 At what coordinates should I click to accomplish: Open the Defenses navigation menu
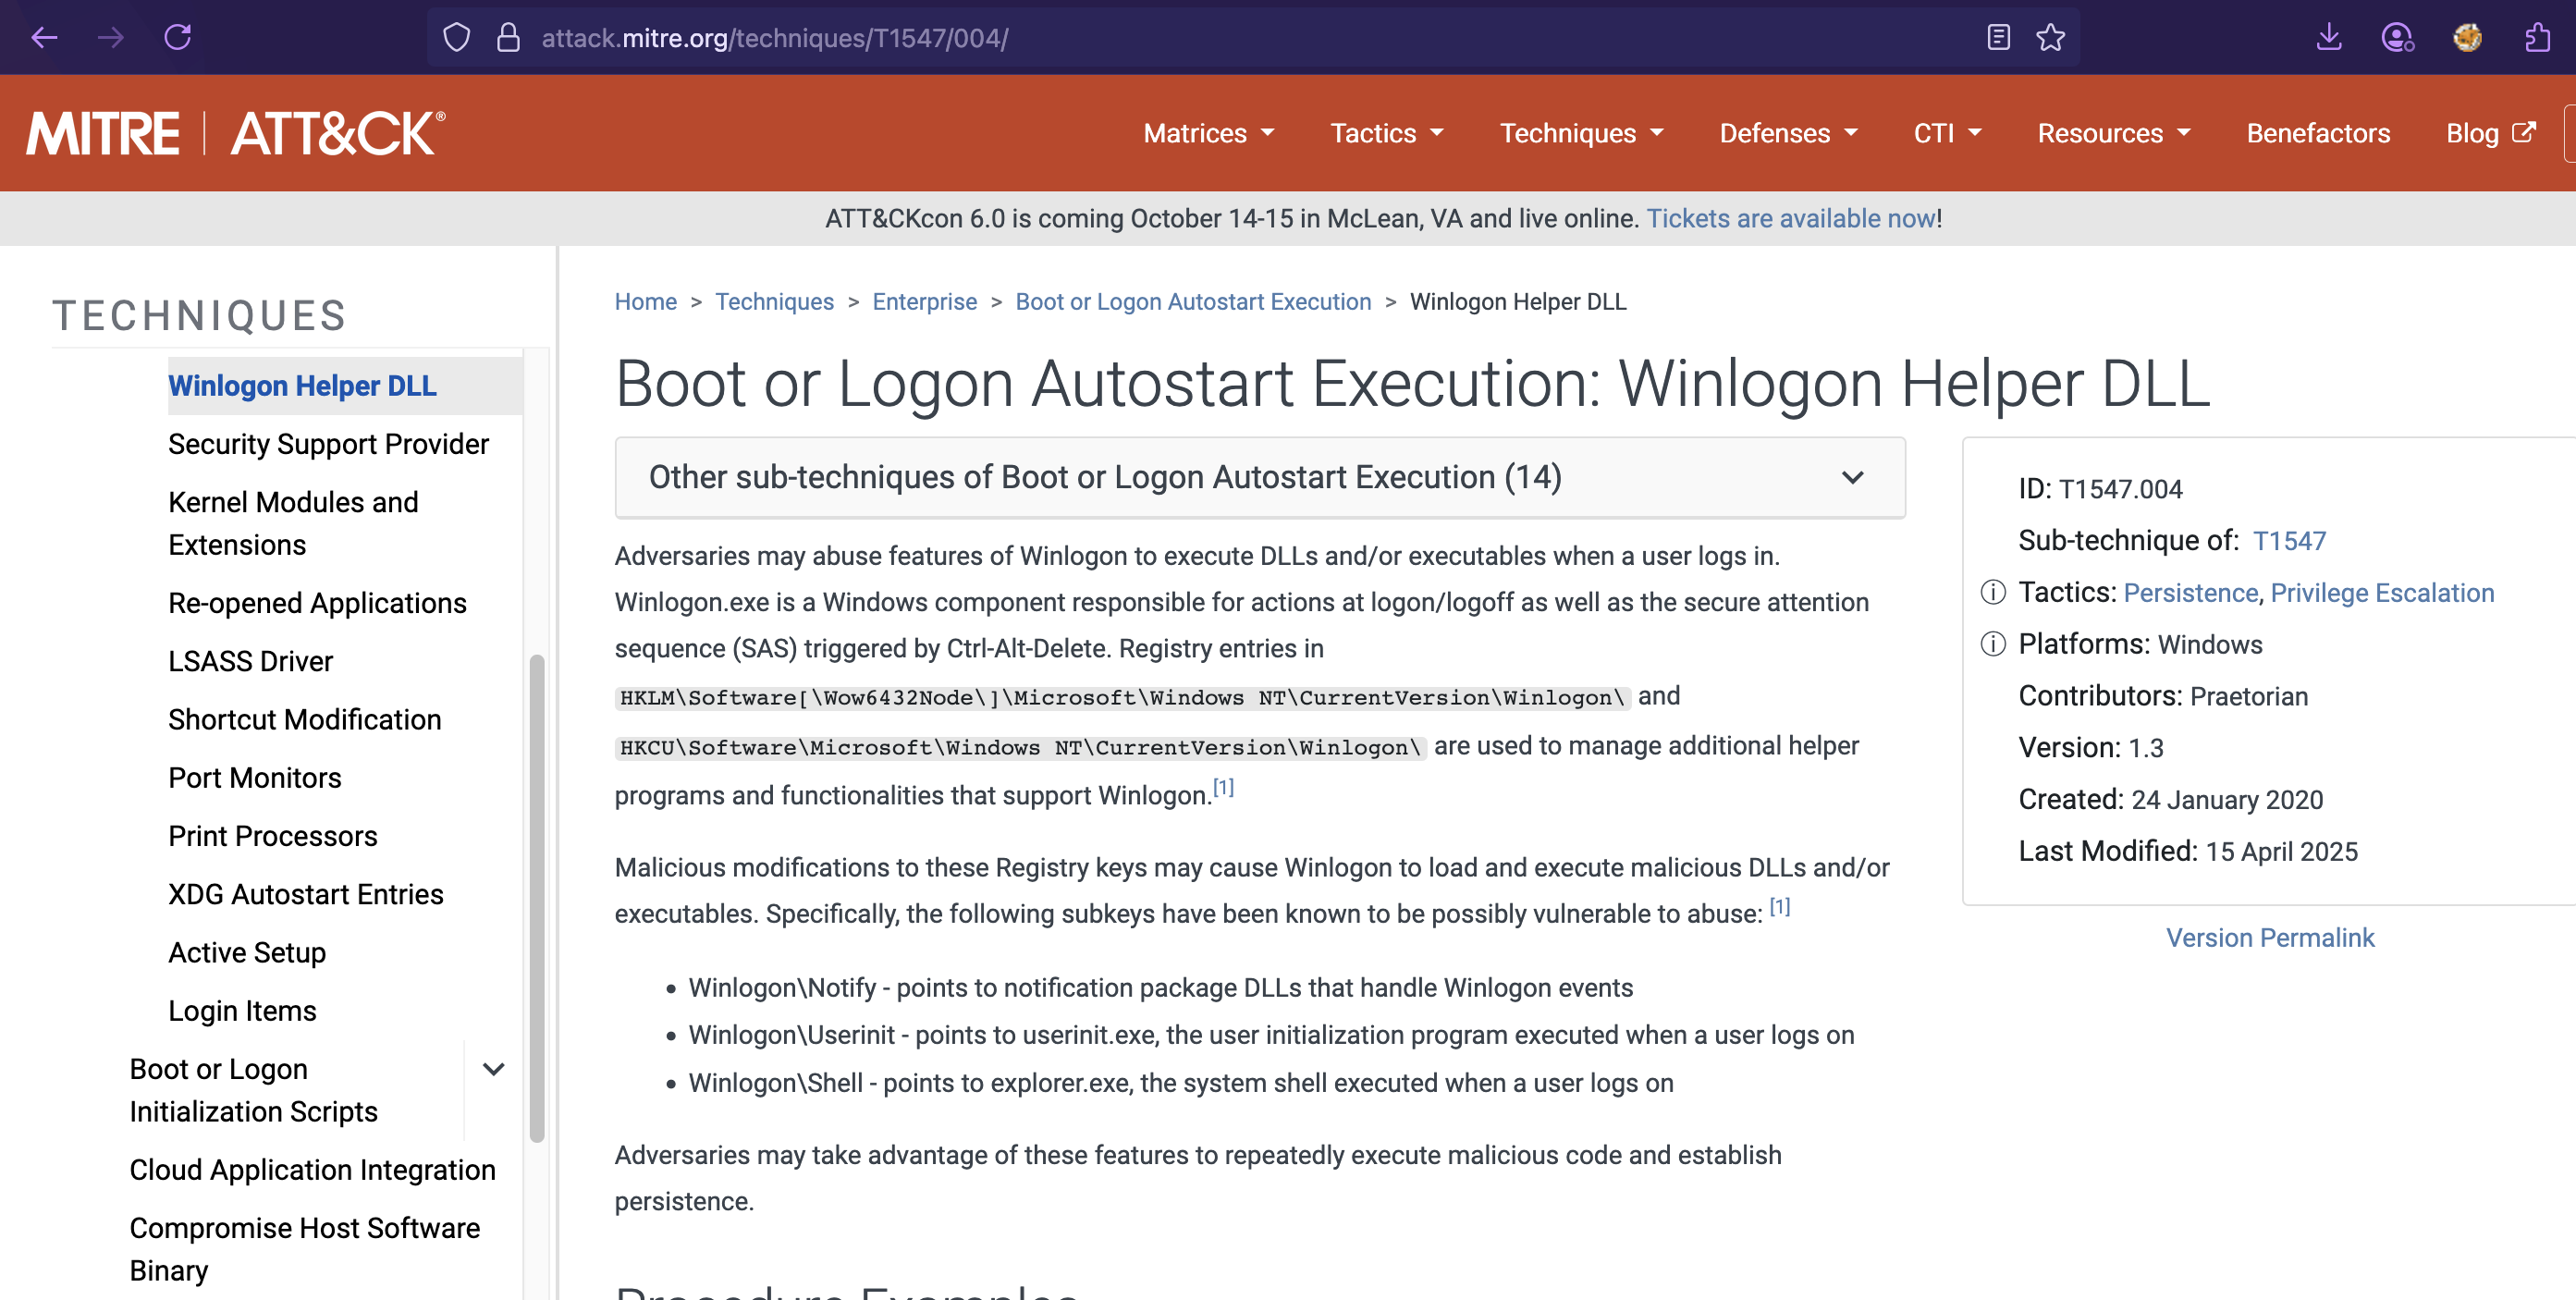coord(1788,133)
